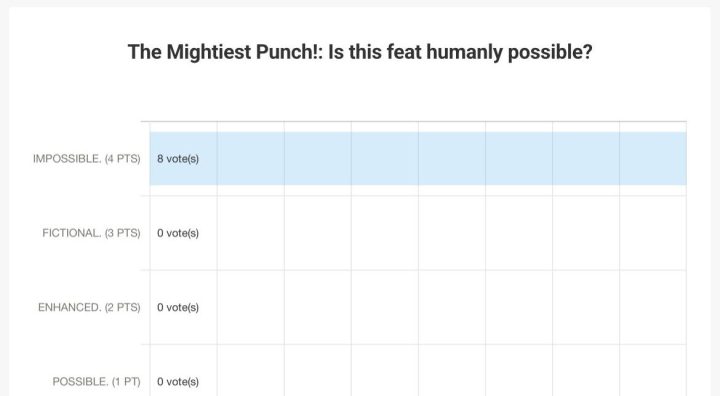Viewport: 720px width, 396px height.
Task: Click the '(3 PTS)' points text
Action: (x=123, y=233)
